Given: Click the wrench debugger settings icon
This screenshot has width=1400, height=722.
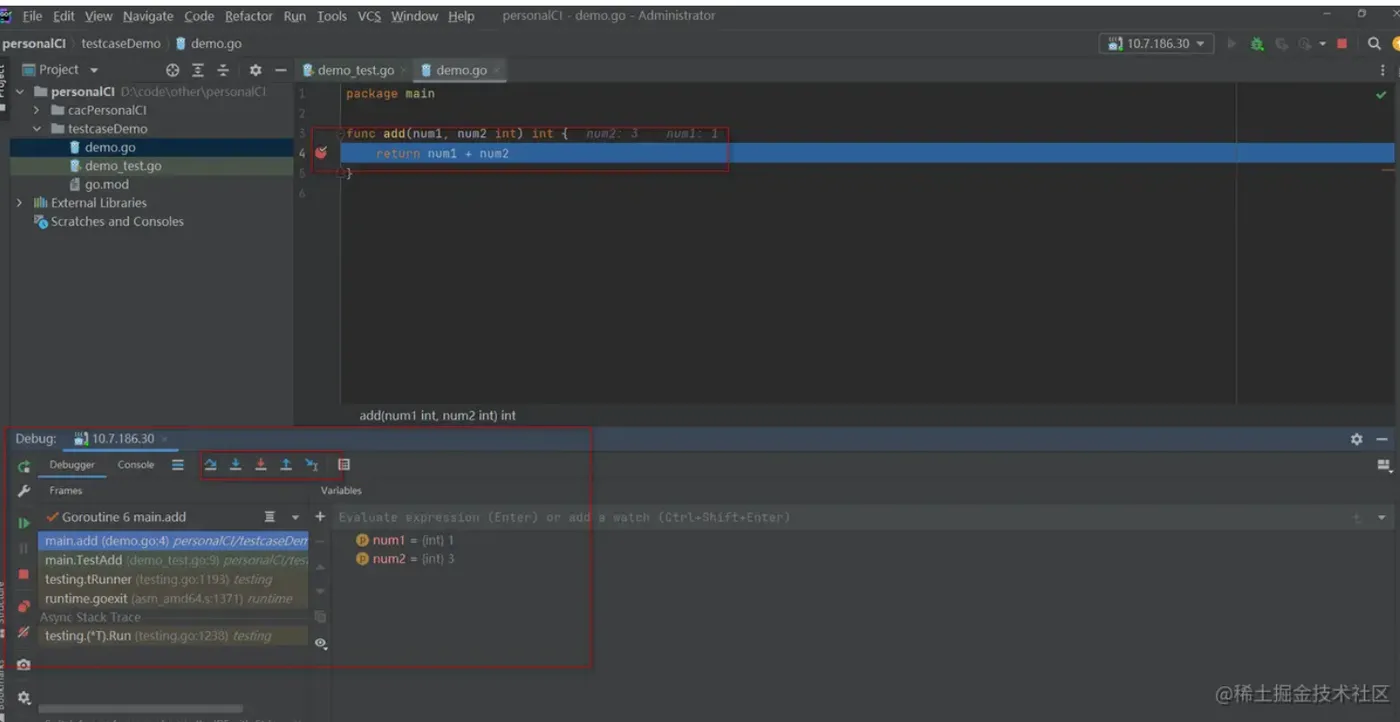Looking at the screenshot, I should (24, 491).
